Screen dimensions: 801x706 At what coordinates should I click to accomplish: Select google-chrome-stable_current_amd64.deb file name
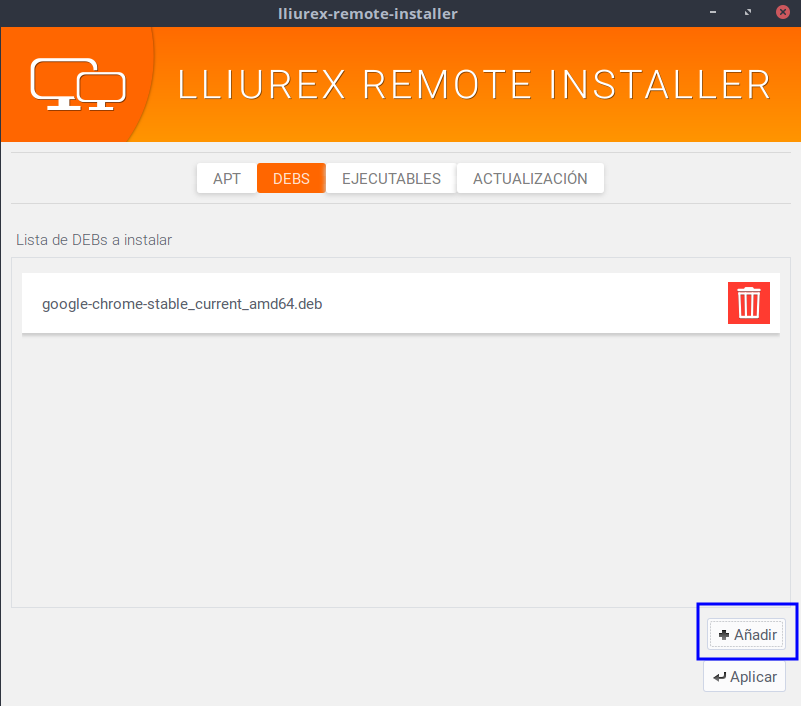click(182, 304)
